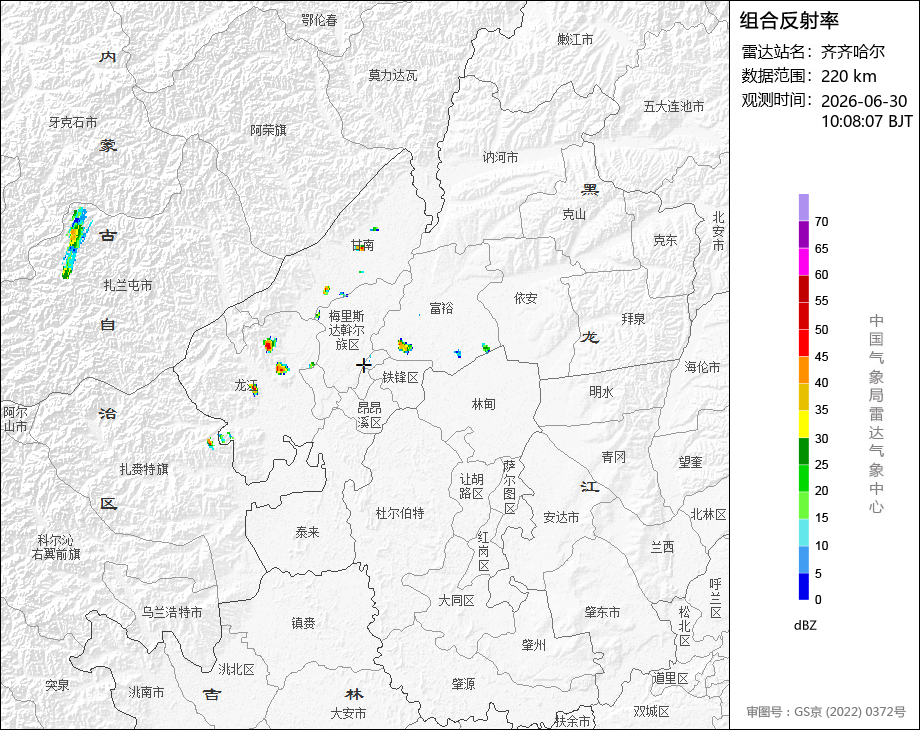This screenshot has width=920, height=730.
Task: Click the 依安 map label
Action: 526,298
